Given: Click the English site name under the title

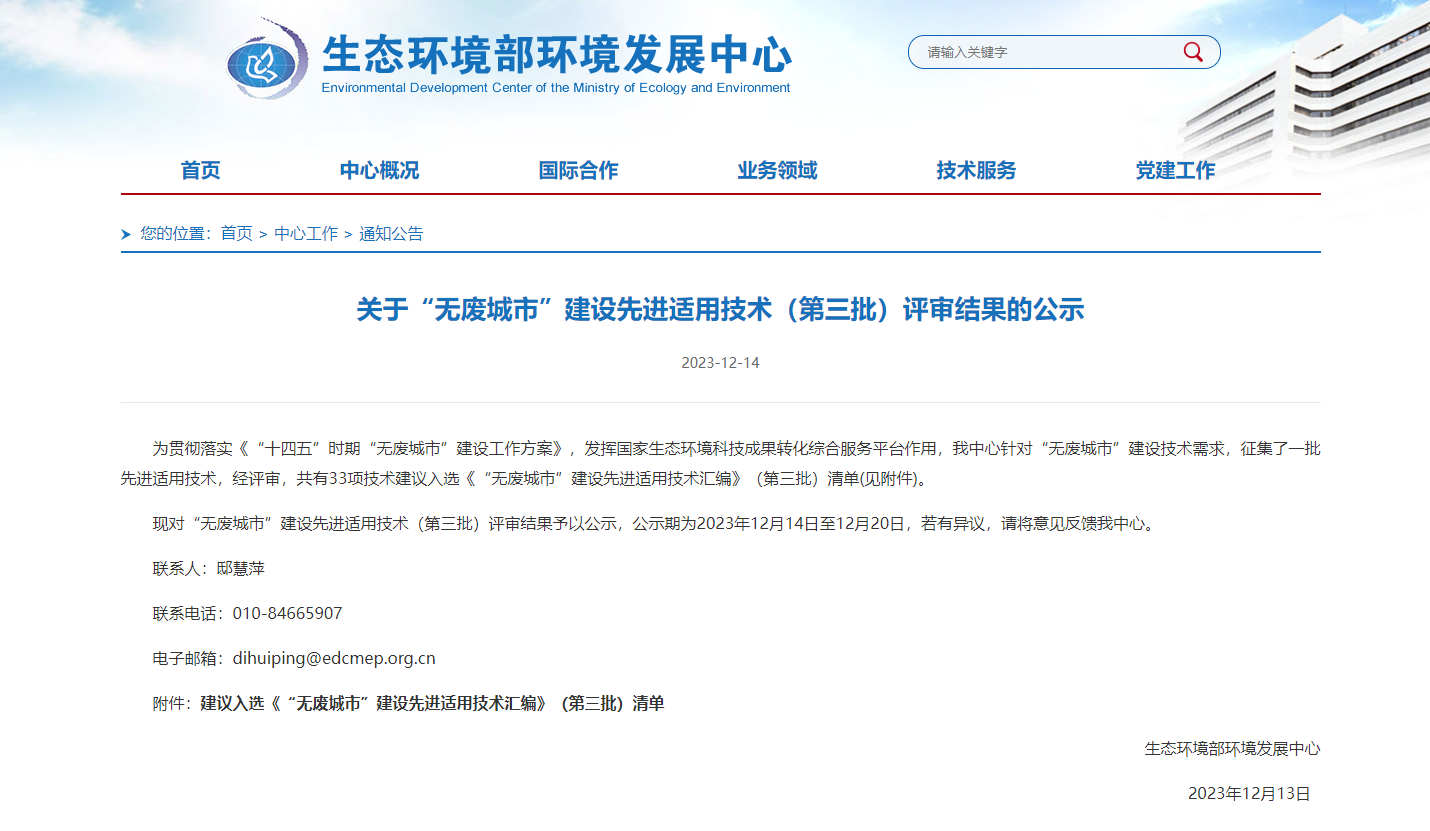Looking at the screenshot, I should (x=556, y=88).
